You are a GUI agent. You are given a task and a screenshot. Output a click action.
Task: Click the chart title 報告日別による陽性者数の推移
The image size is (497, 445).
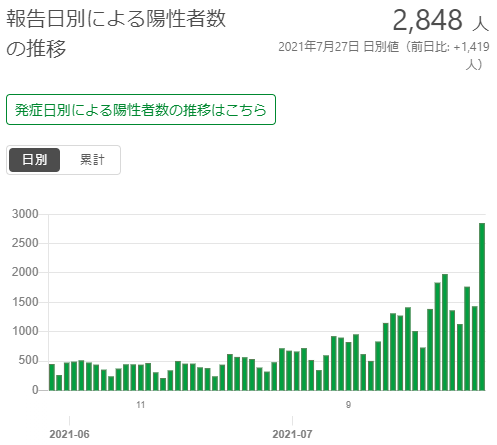[116, 33]
